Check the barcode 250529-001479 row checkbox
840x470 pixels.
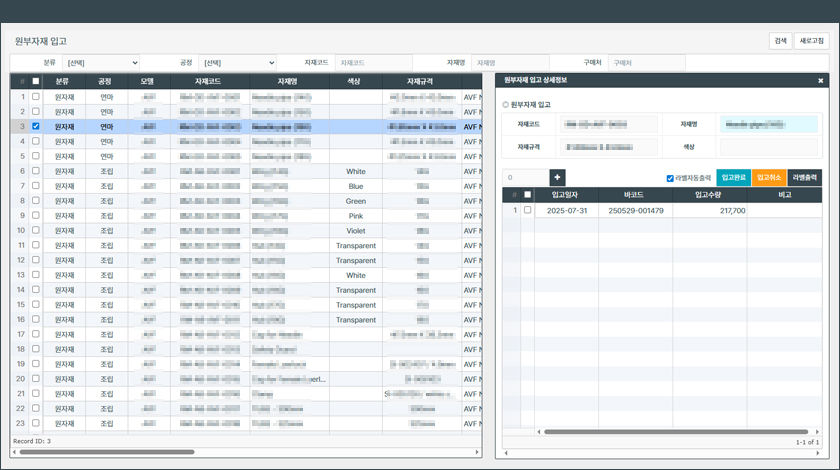(x=528, y=210)
